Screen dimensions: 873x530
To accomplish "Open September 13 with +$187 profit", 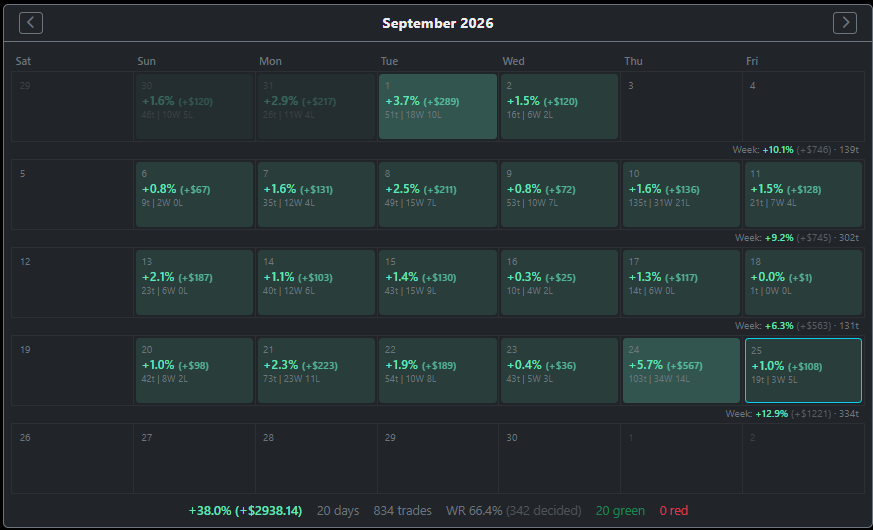I will coord(194,282).
